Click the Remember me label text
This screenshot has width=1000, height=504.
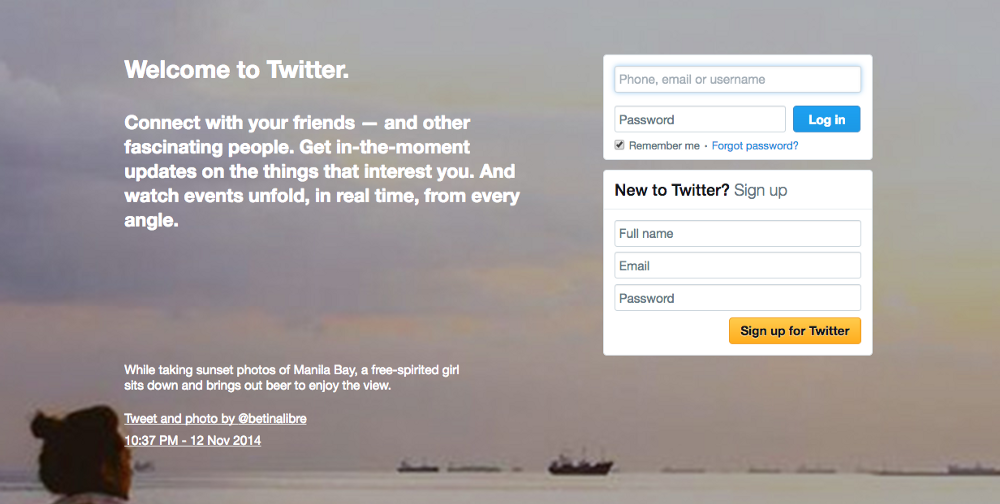coord(664,145)
